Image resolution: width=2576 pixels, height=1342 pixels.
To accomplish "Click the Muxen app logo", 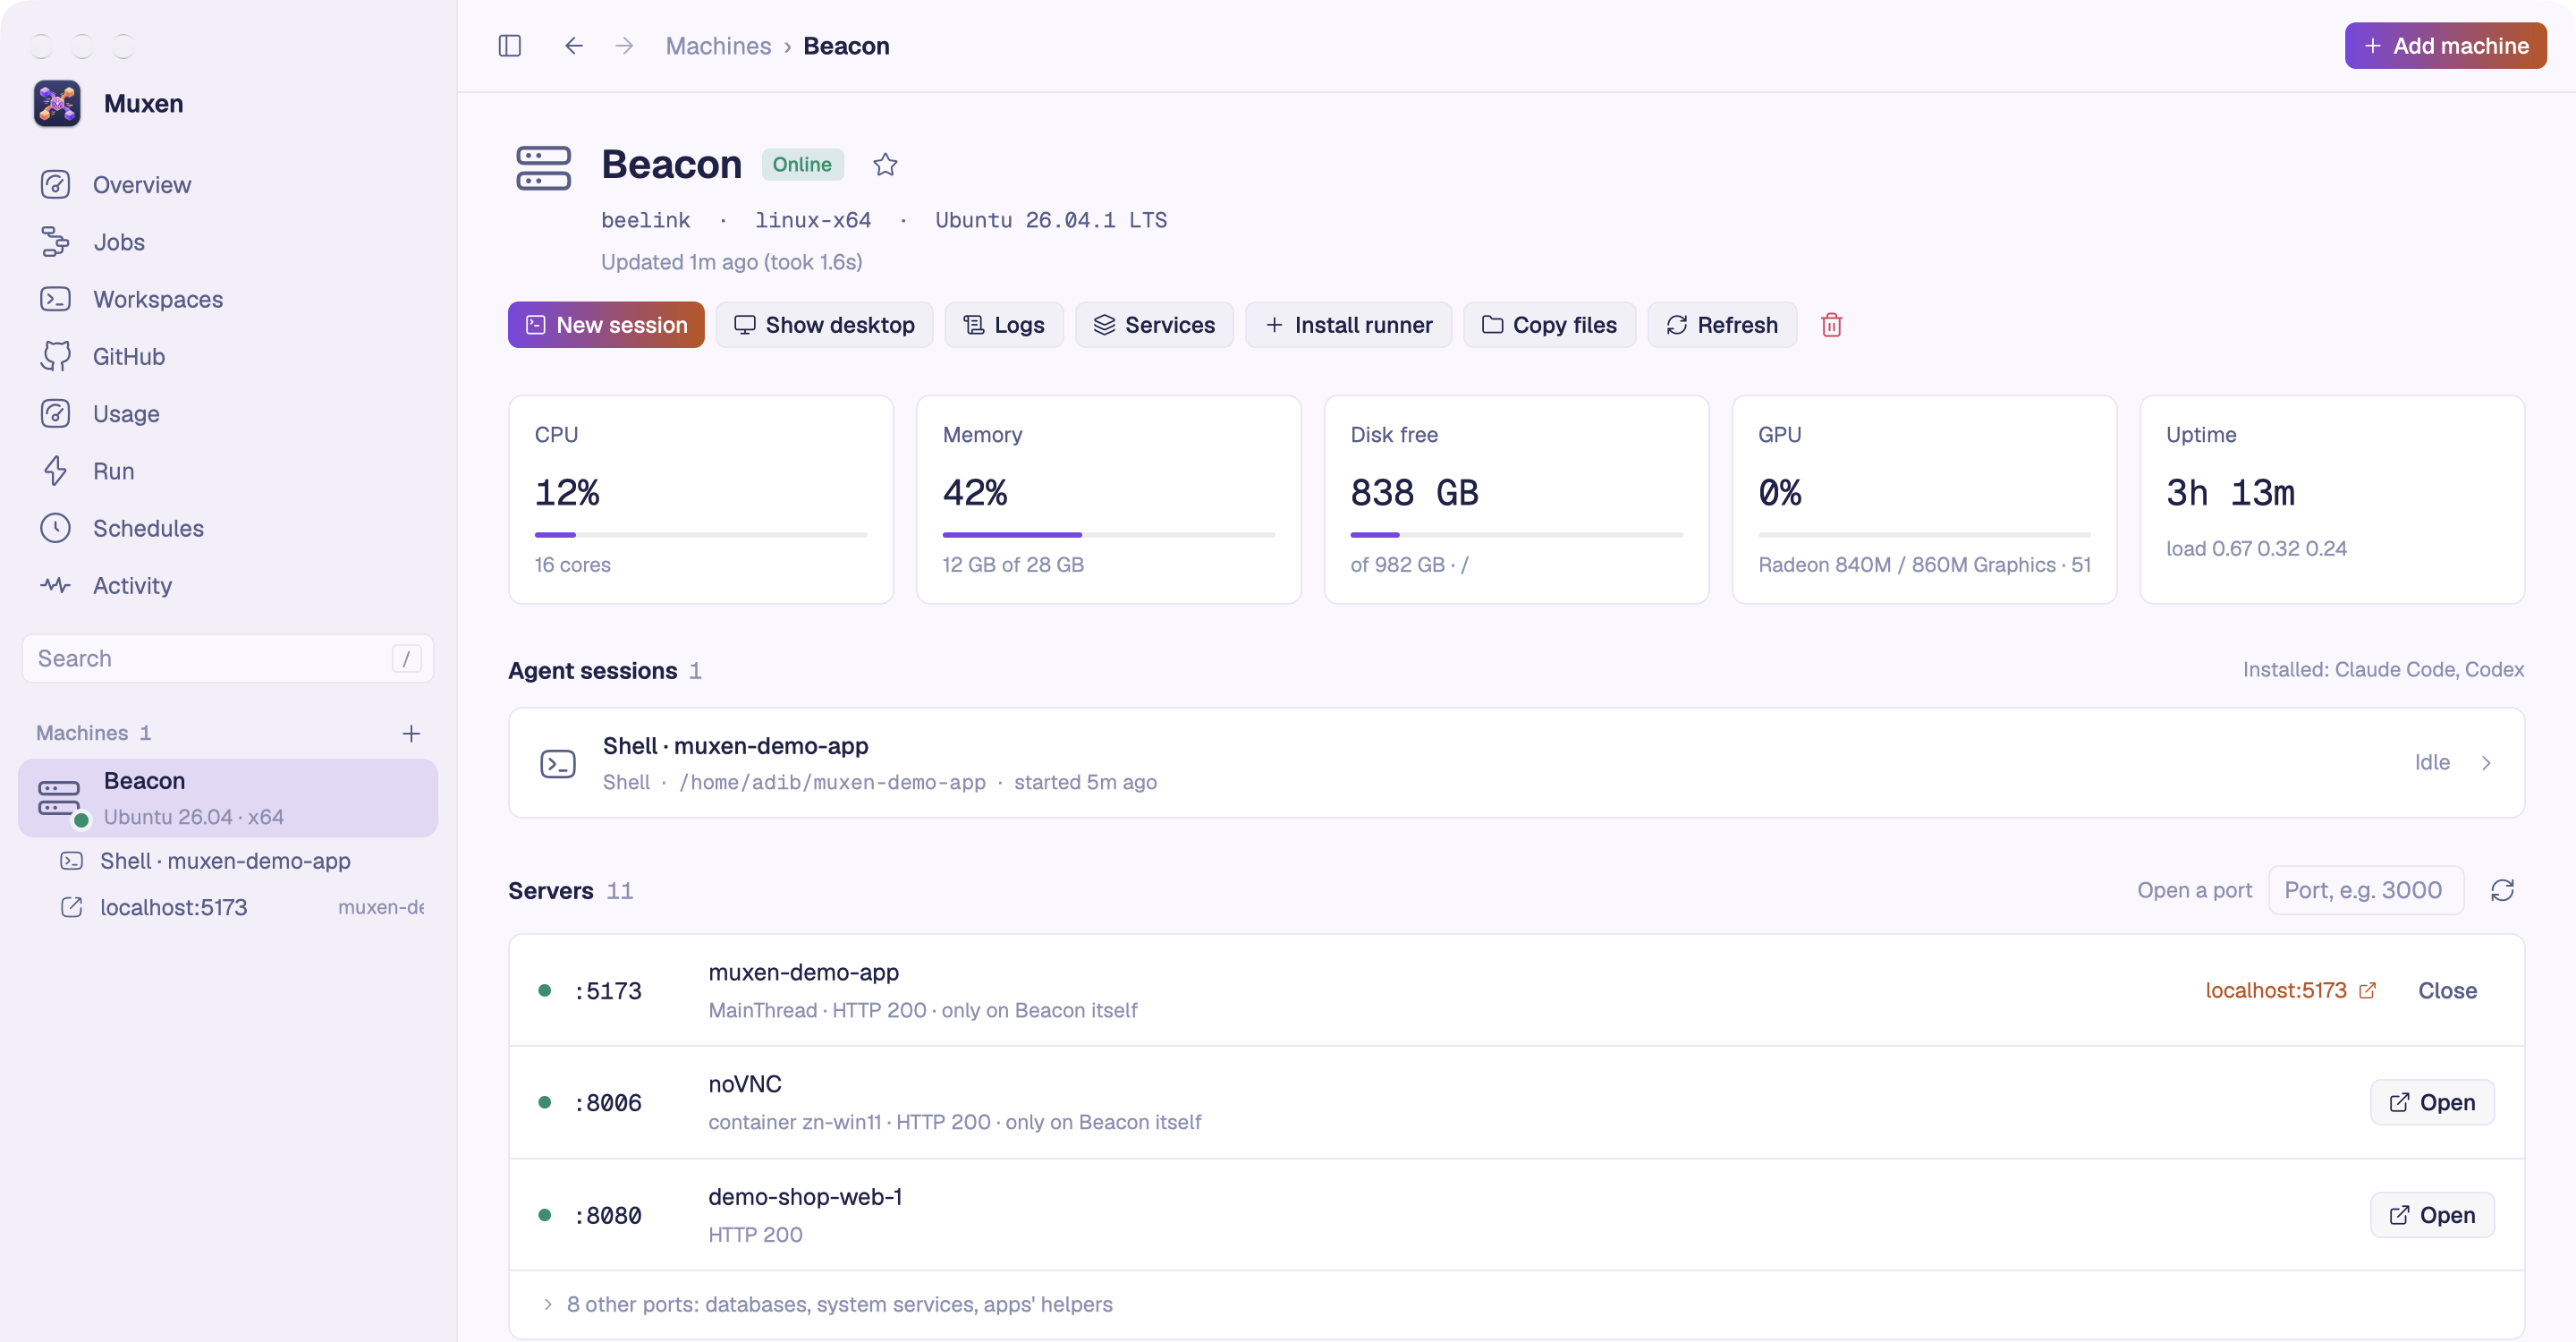I will coord(57,103).
